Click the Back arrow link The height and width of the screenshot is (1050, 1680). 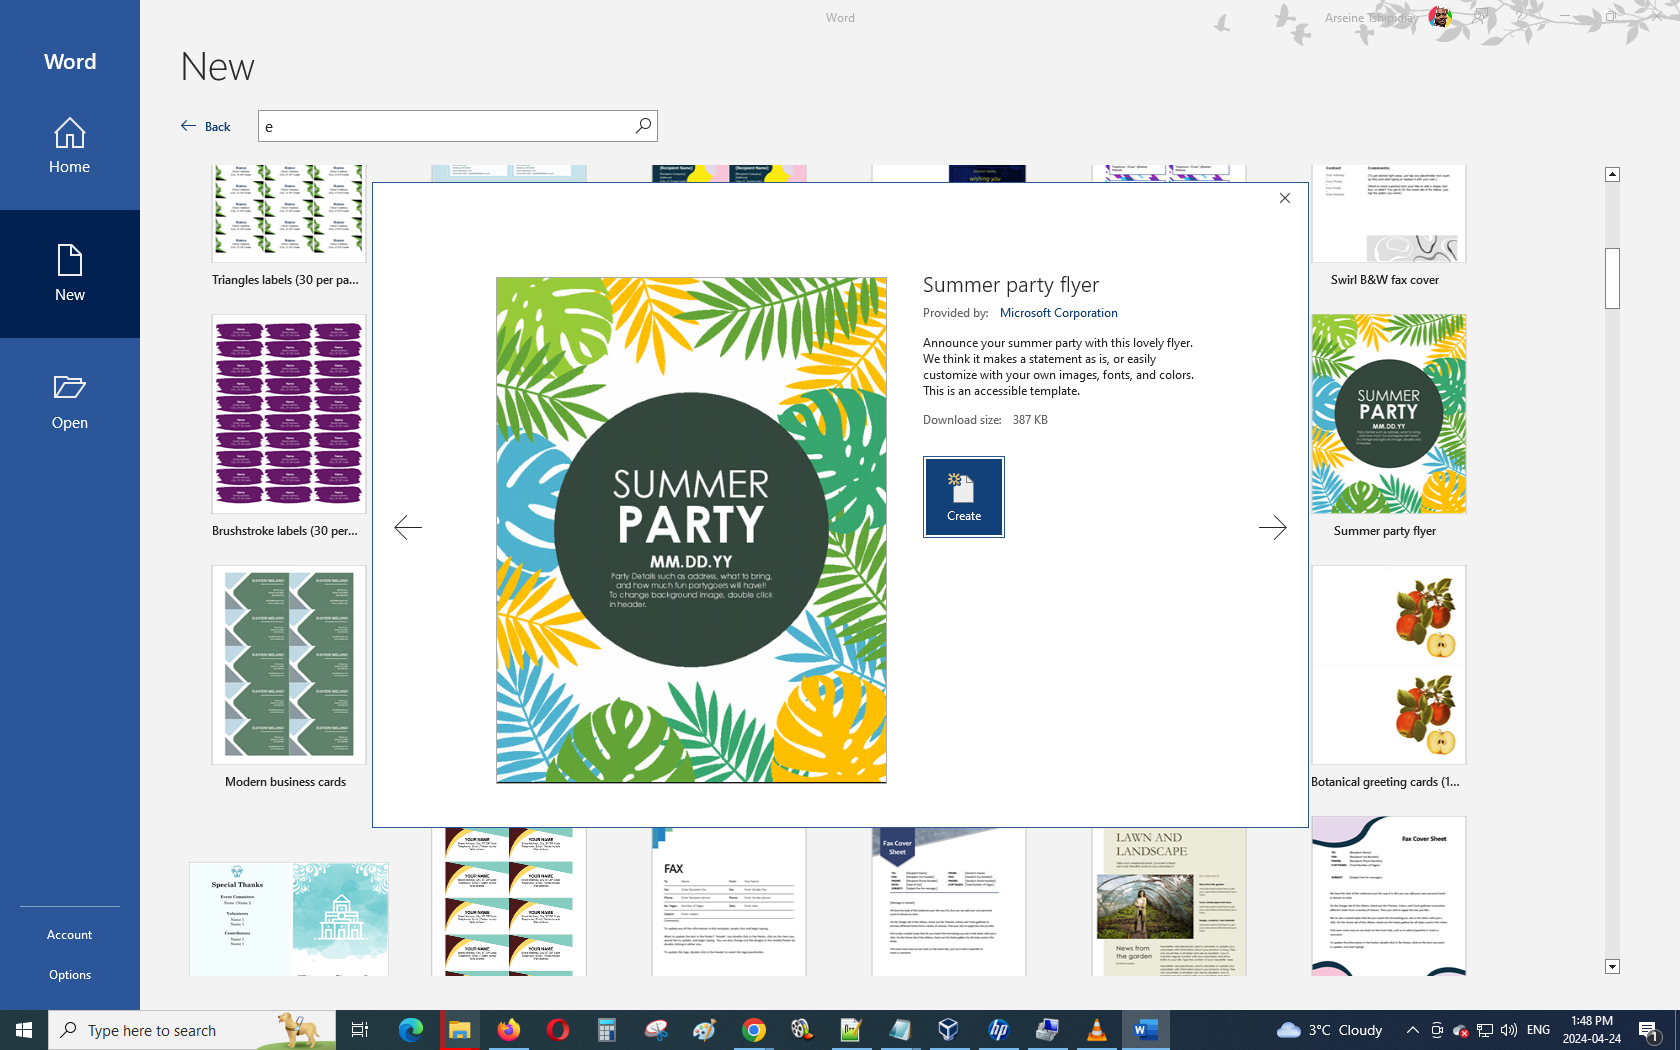(206, 126)
